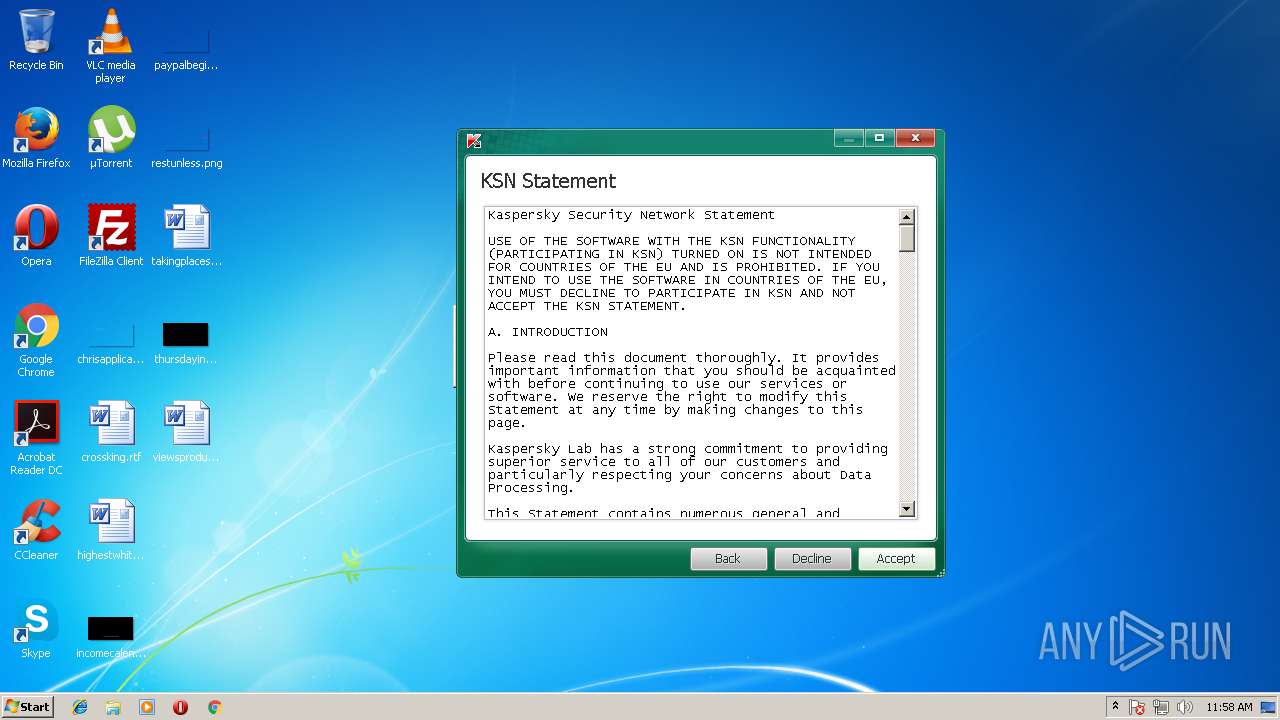Image resolution: width=1280 pixels, height=720 pixels.
Task: Open the Recycle Bin desktop icon
Action: [x=36, y=40]
